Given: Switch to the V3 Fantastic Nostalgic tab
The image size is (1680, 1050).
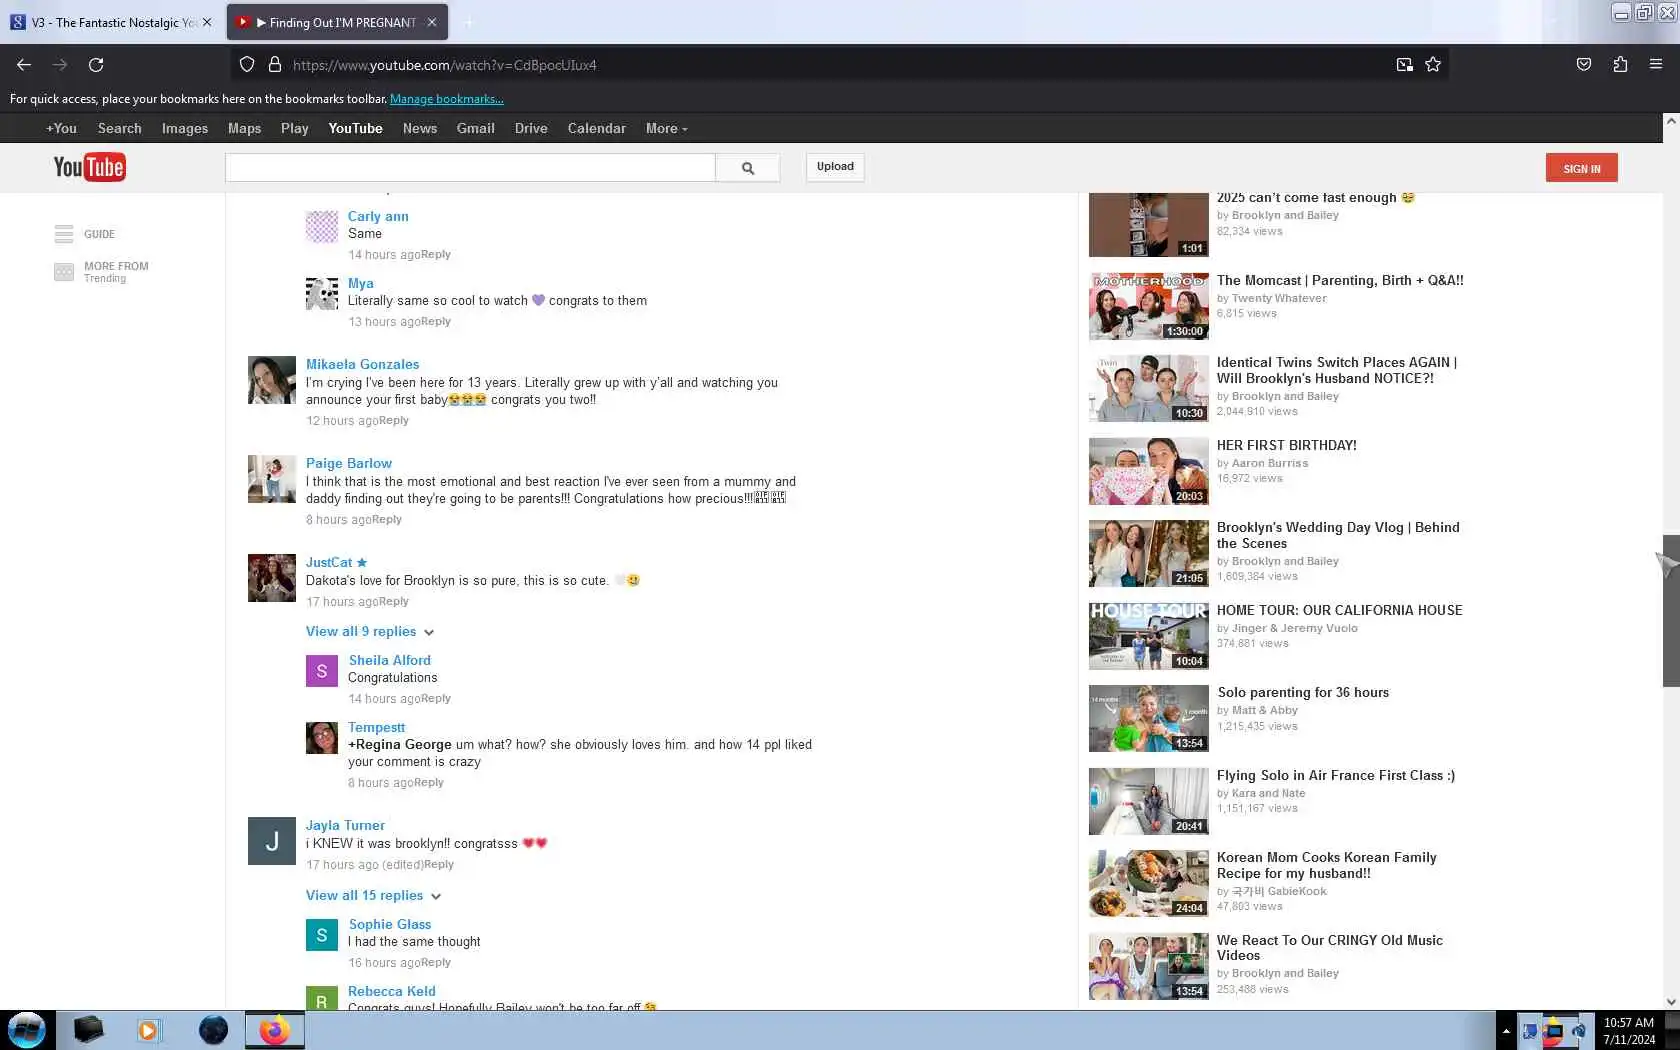Looking at the screenshot, I should click(111, 22).
